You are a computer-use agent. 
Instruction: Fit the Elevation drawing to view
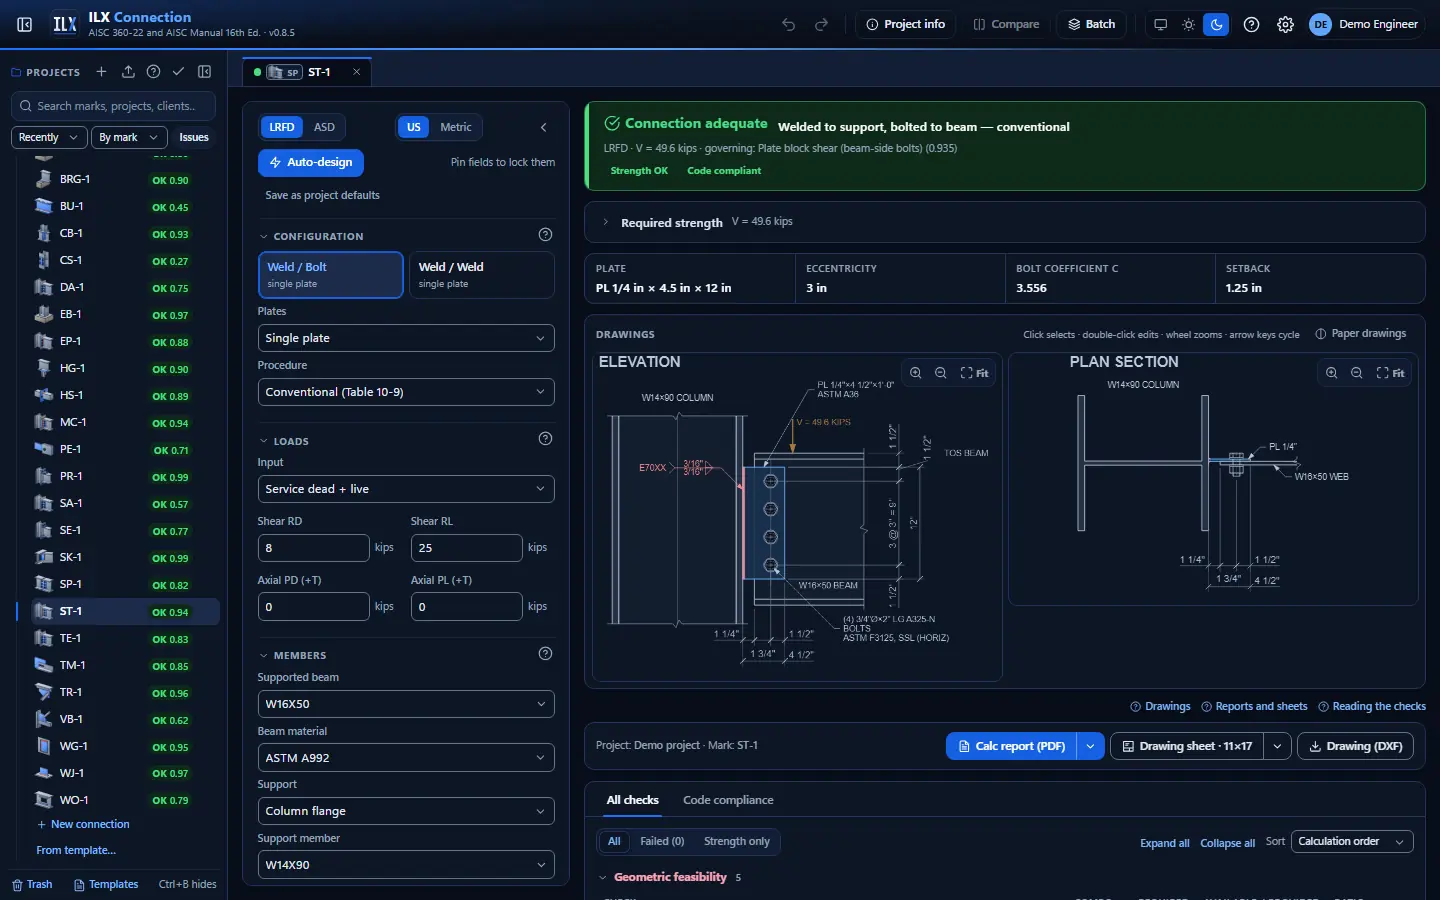(975, 373)
